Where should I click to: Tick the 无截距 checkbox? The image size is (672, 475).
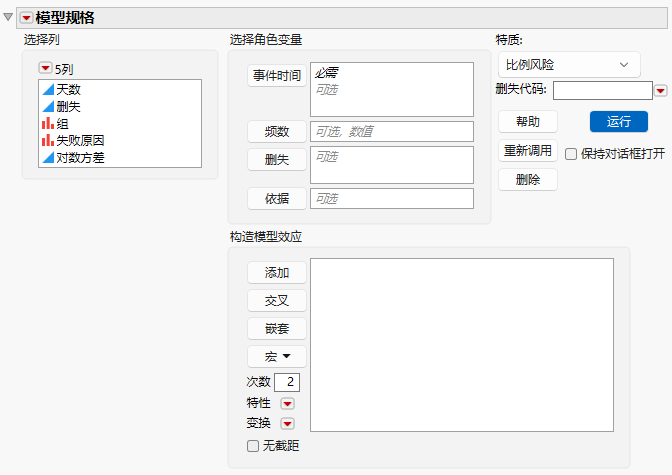click(x=253, y=446)
